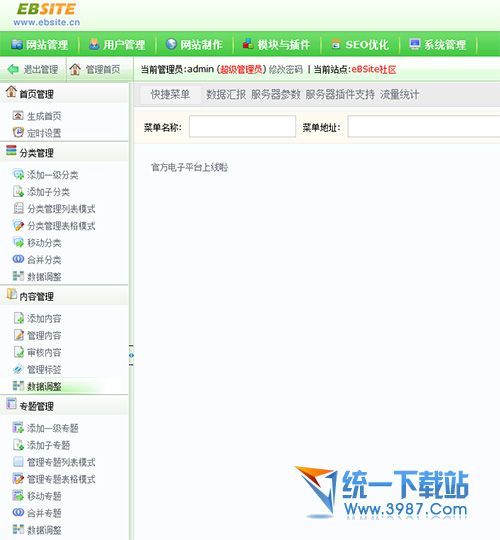Open the 用户管理 top menu
Screen dimensions: 500x540
(x=117, y=44)
